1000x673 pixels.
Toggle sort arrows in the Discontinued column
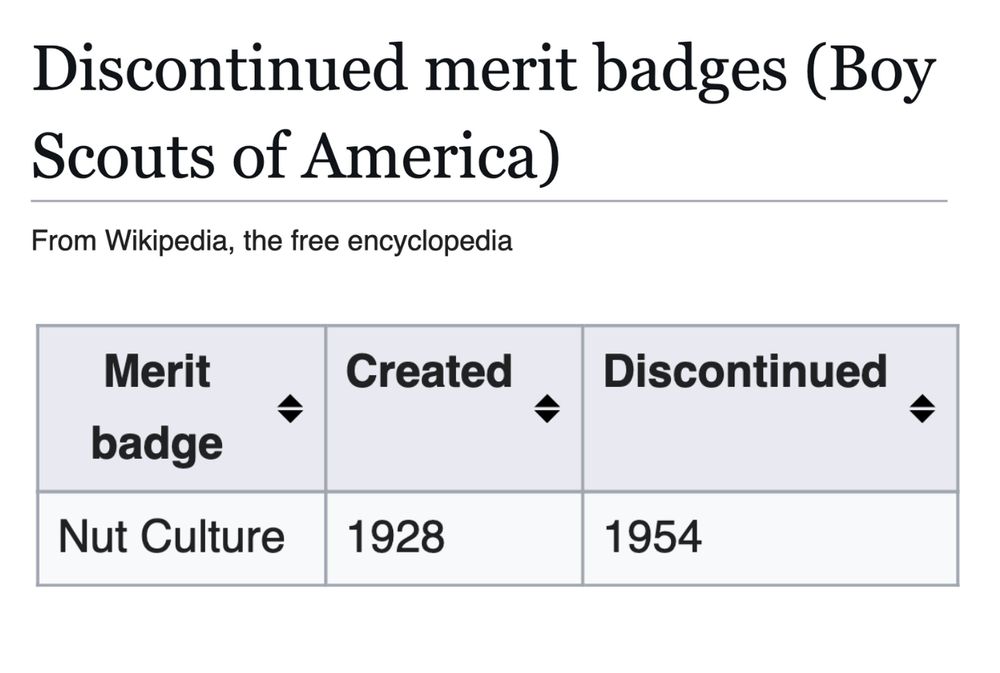922,408
